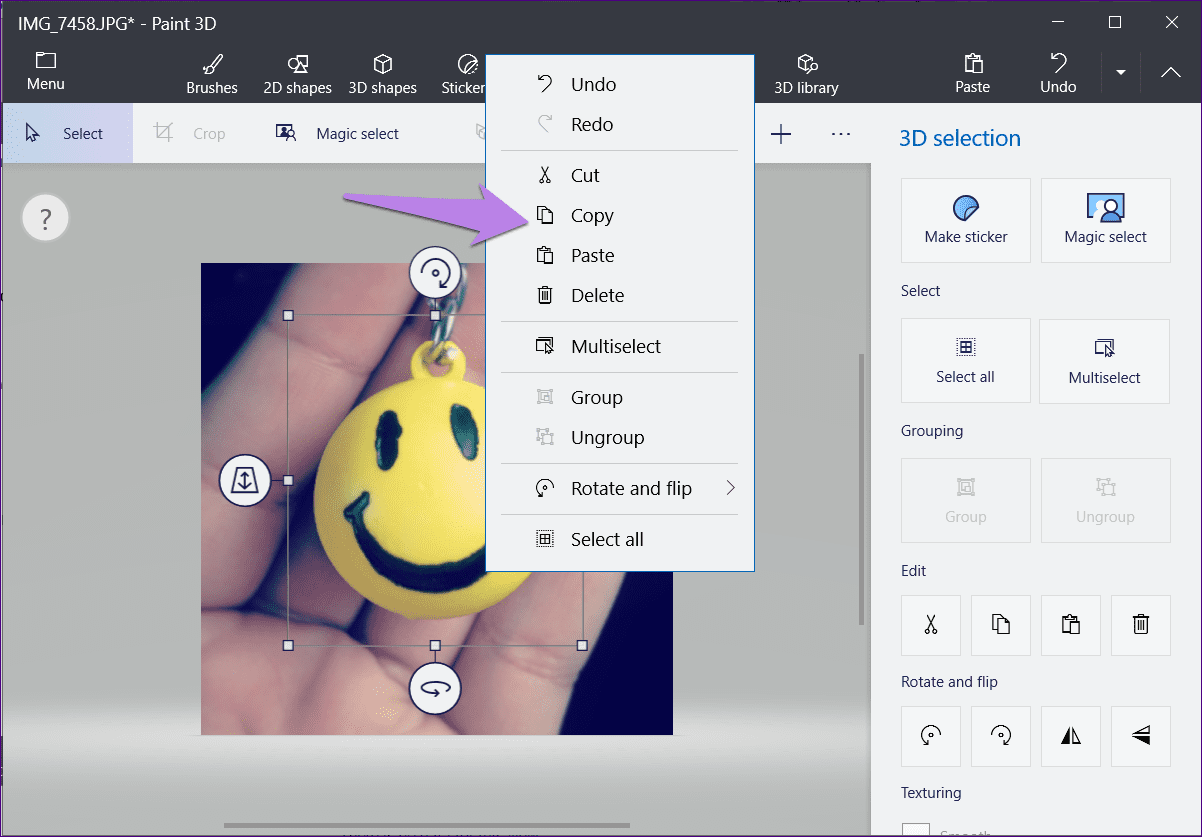Click the rotate handle above the selection
Screen dimensions: 1202x837
(435, 272)
